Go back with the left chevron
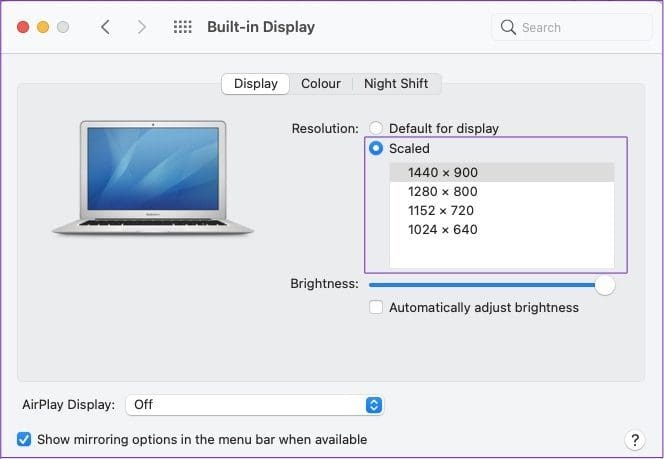664x459 pixels. click(x=105, y=27)
